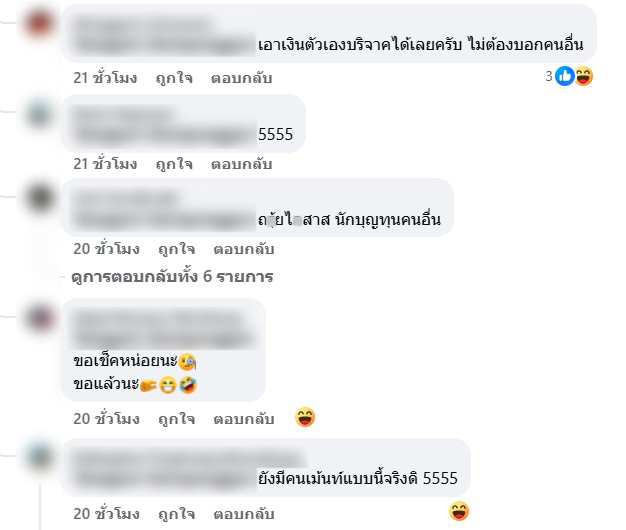
Task: Click the laughing reaction icon beside the like icon
Action: point(584,76)
